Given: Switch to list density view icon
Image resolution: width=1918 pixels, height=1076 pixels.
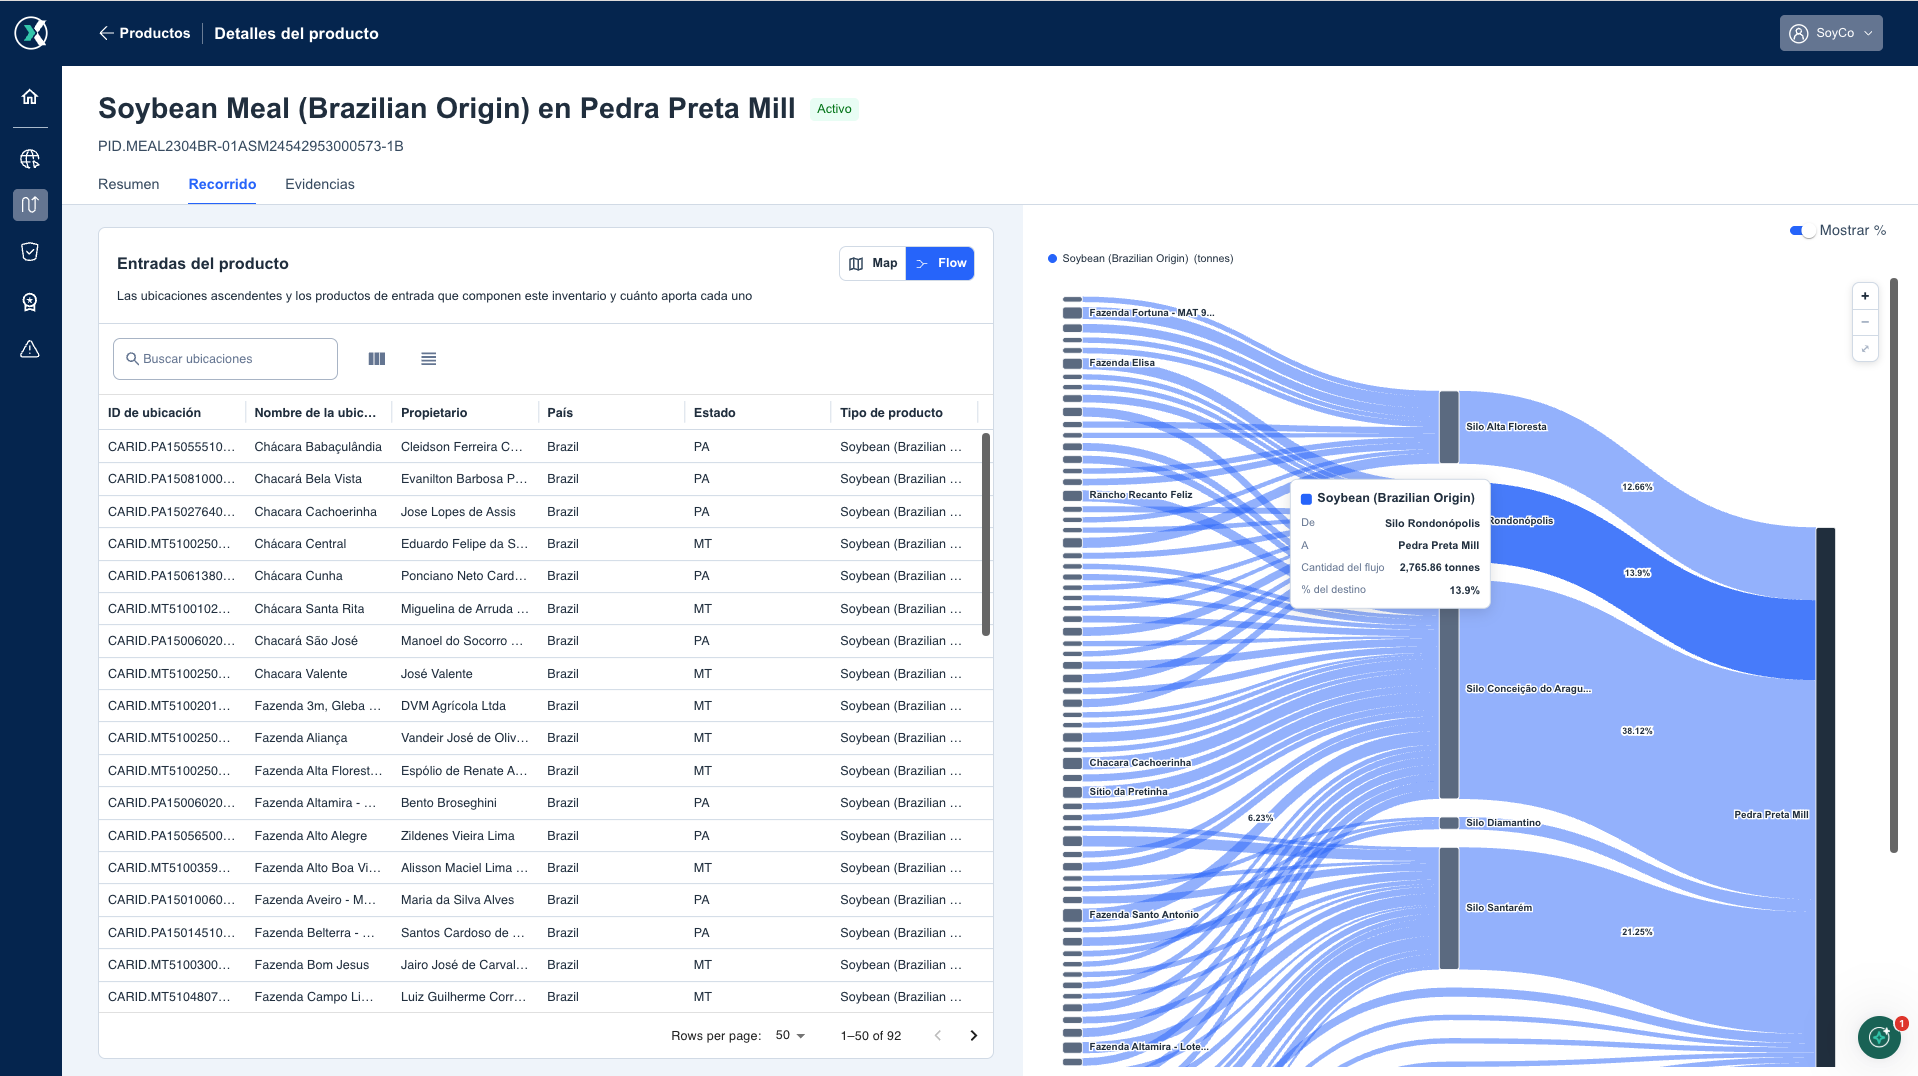Looking at the screenshot, I should [429, 359].
